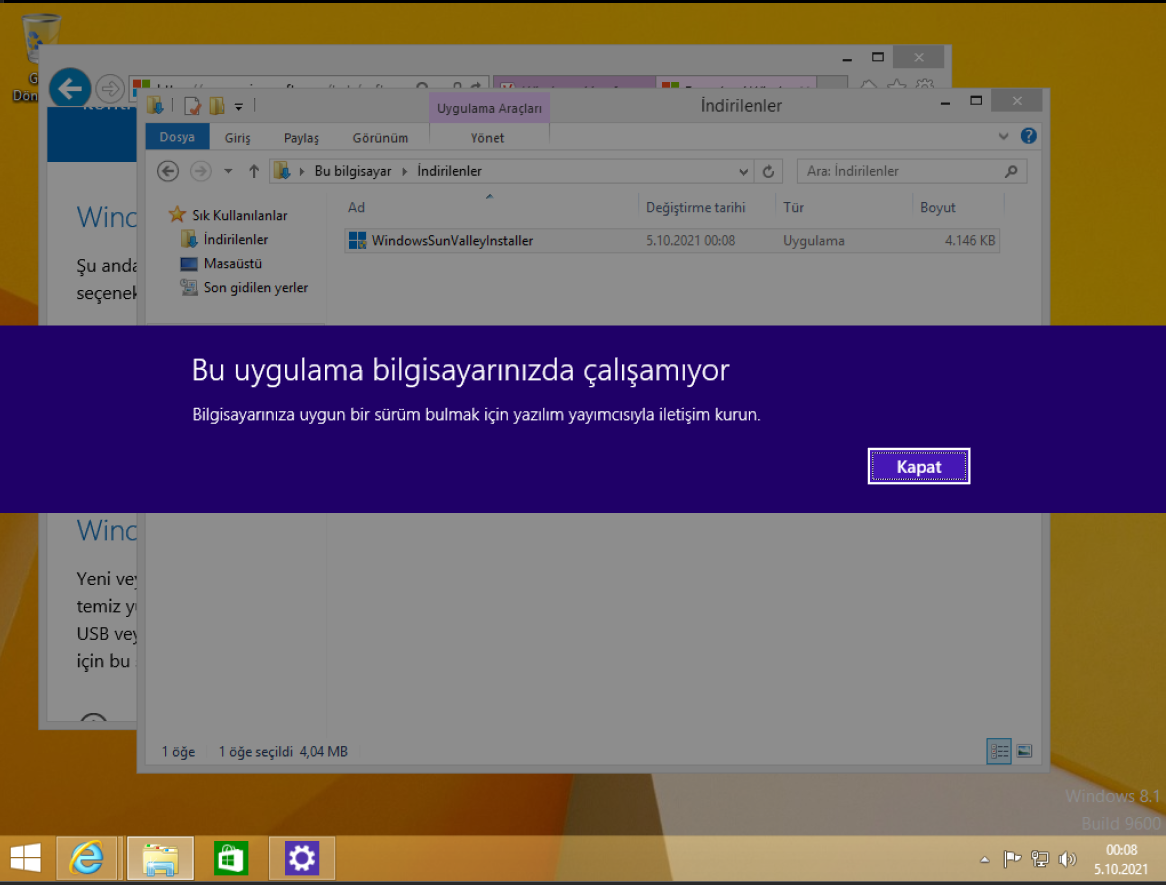Show hidden icons in the system tray
This screenshot has width=1166, height=885.
(985, 860)
